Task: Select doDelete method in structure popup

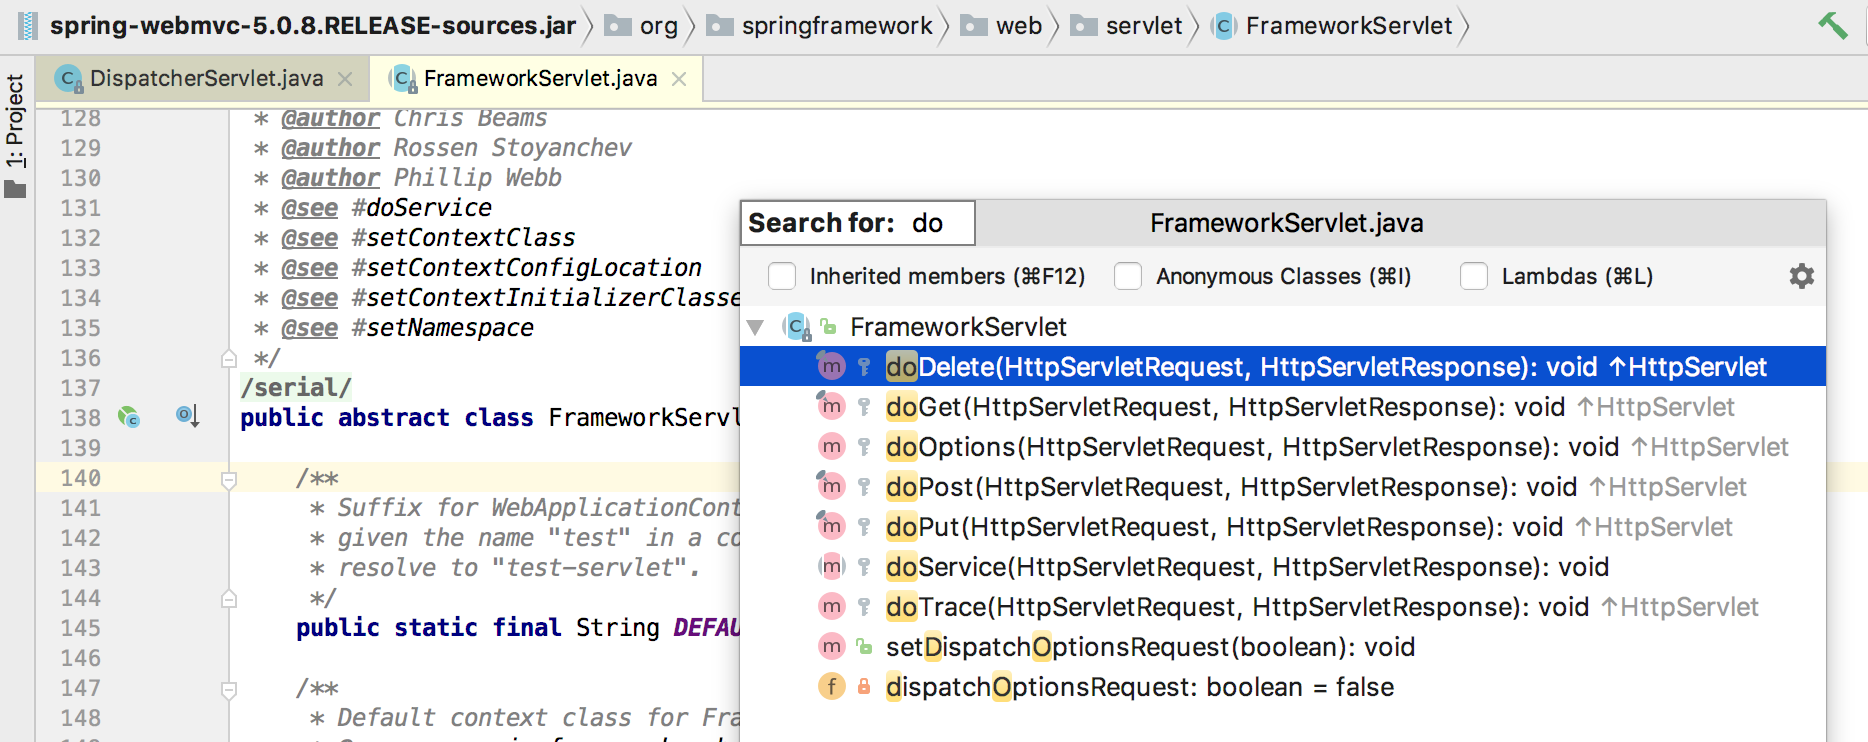Action: click(1283, 367)
